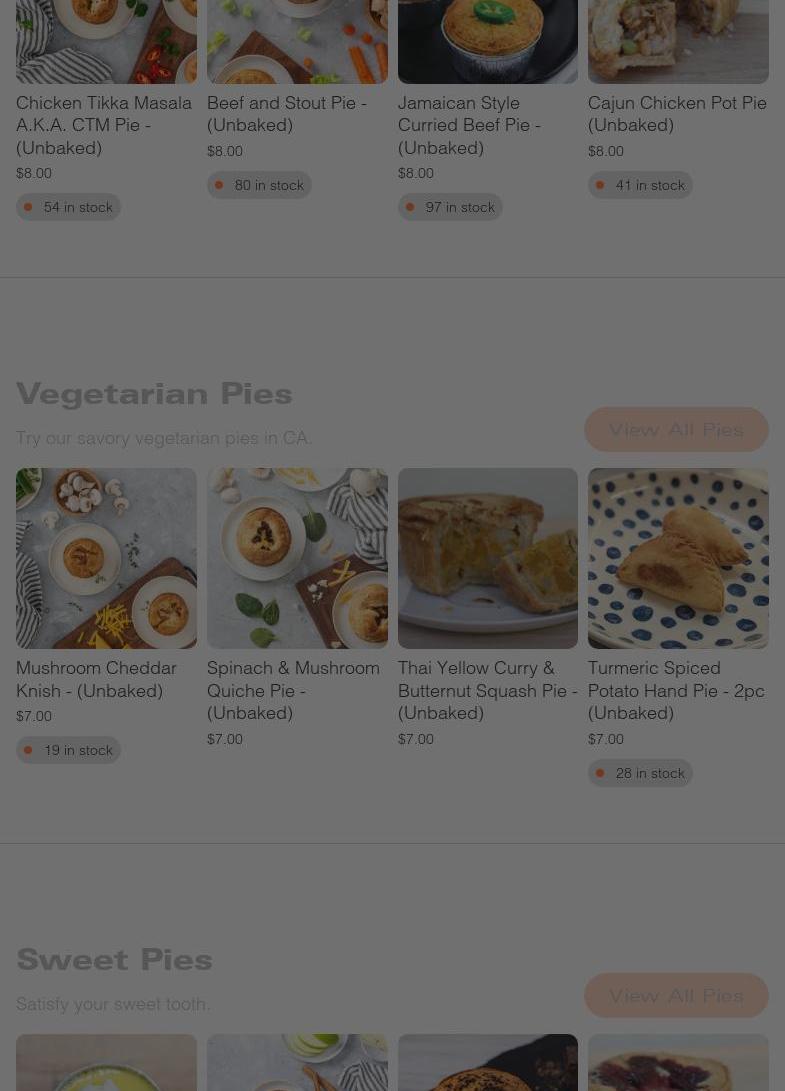Click the Spinach & Mushroom Quiche Pie photo
The height and width of the screenshot is (1091, 785).
click(x=297, y=558)
